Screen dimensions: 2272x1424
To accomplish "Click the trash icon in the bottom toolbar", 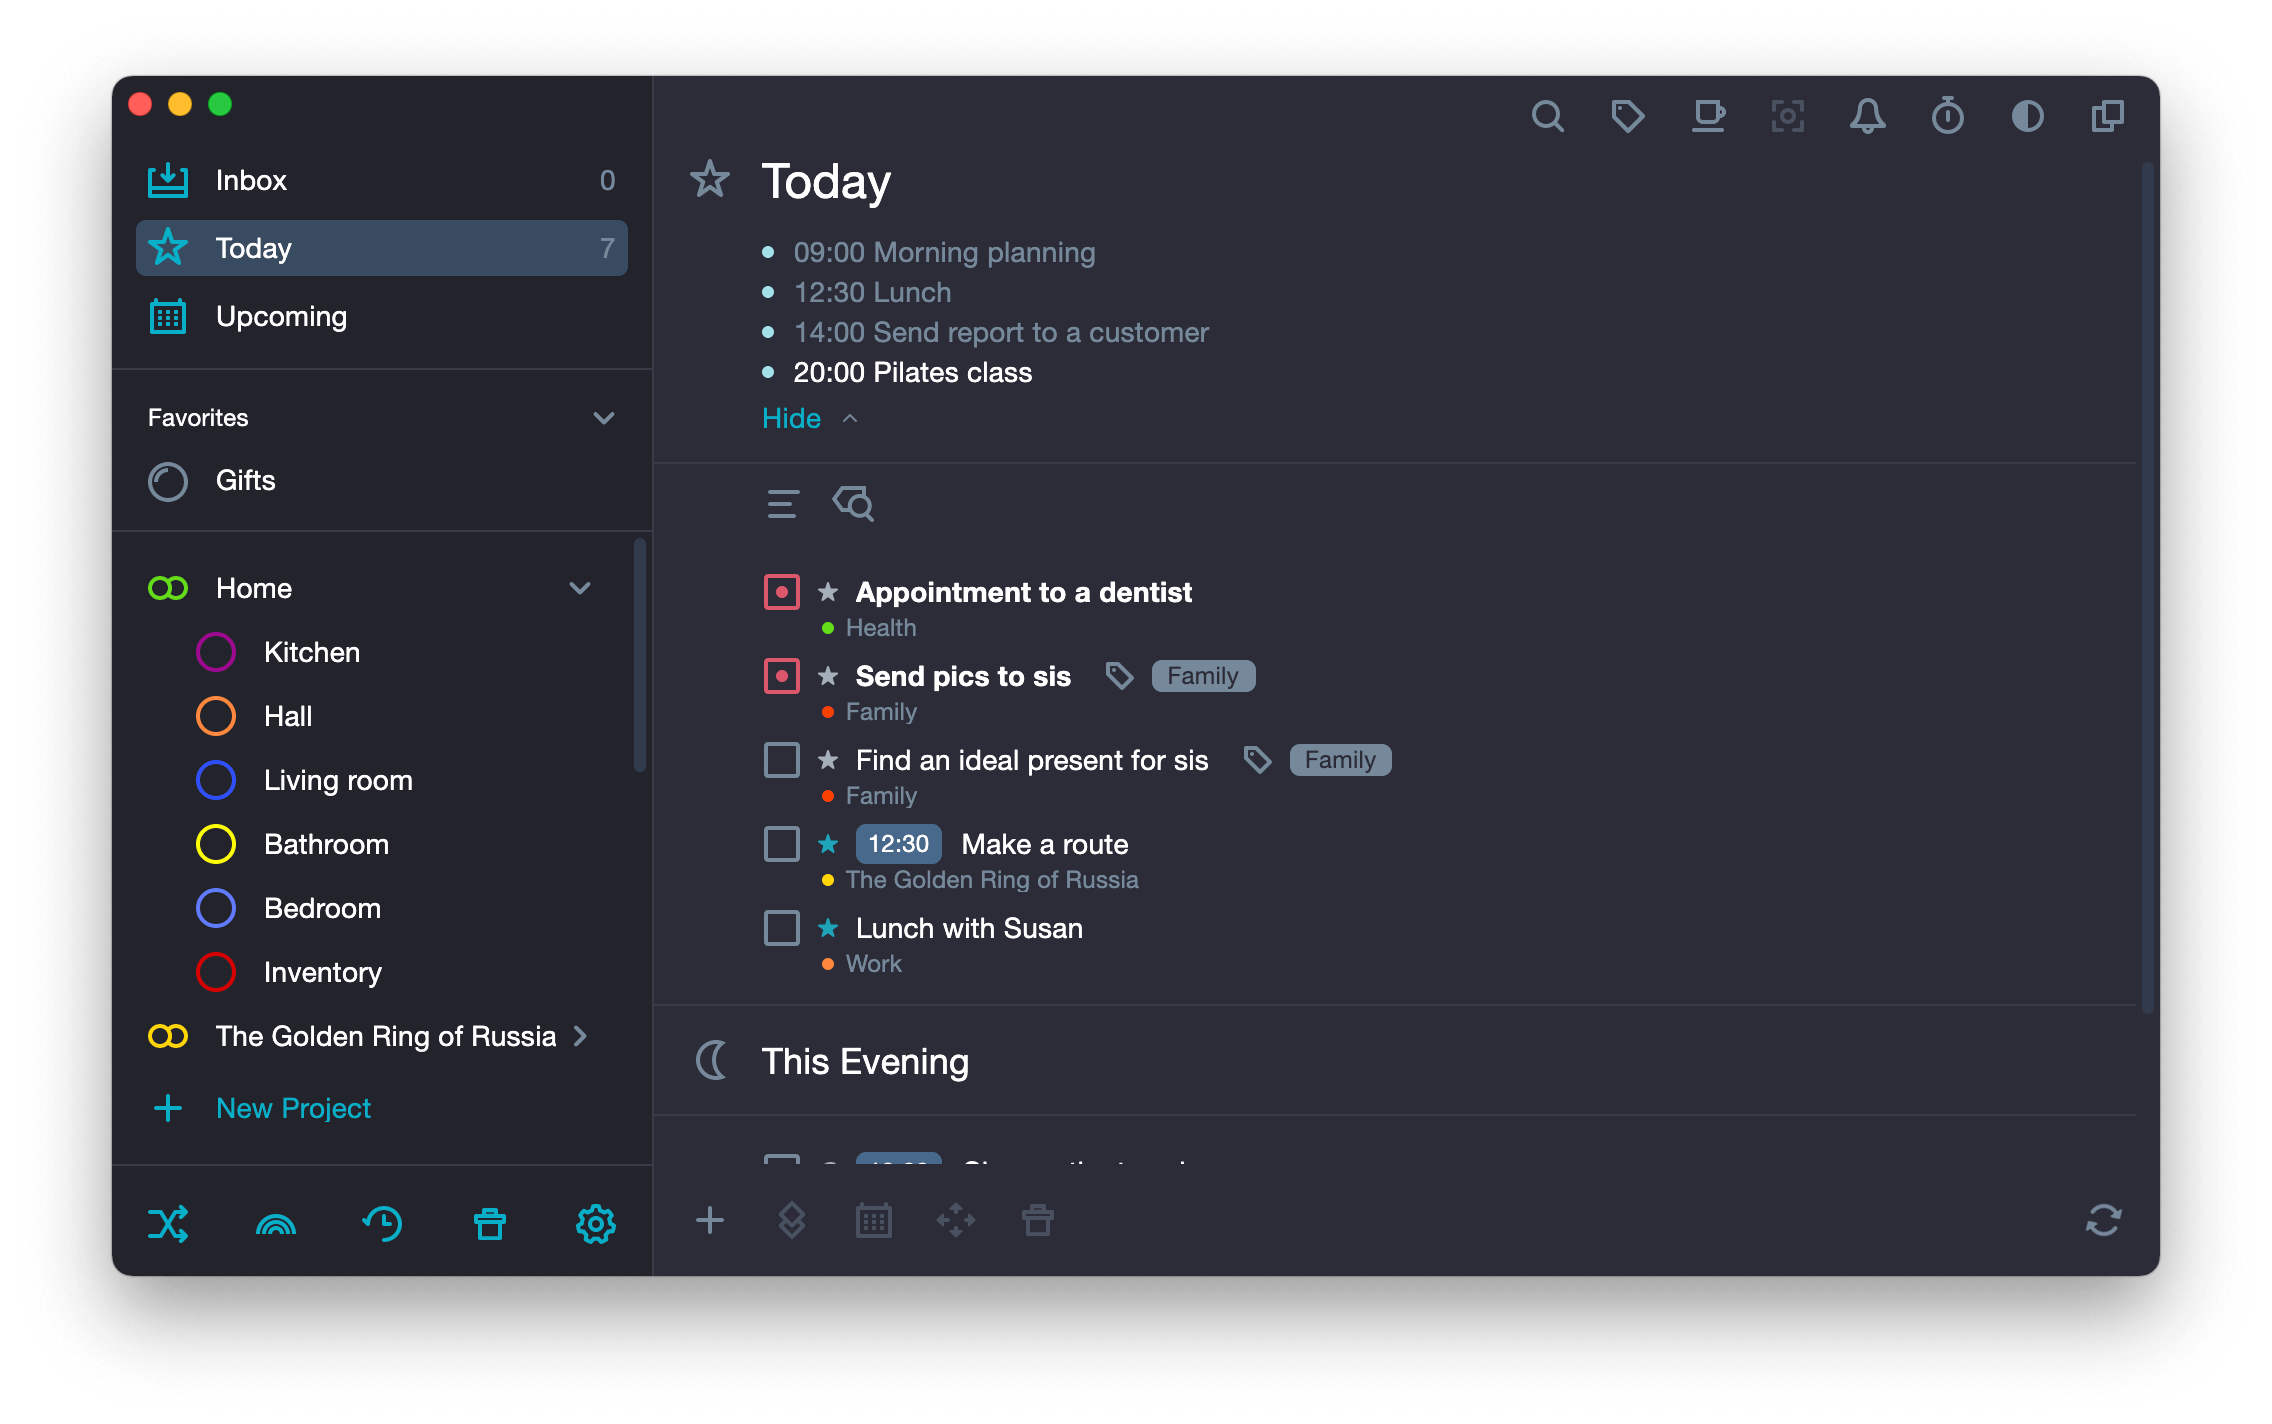I will [x=1038, y=1220].
